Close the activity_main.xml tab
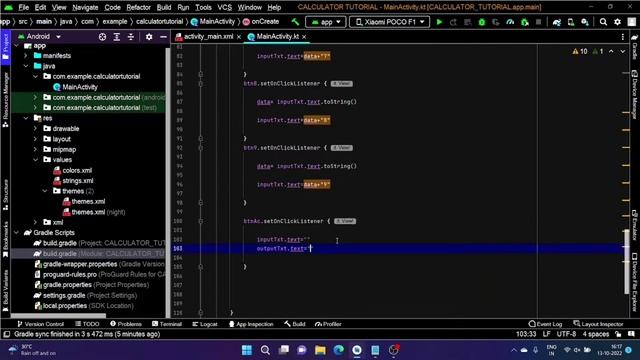Screen dimensions: 640x360 tap(239, 37)
